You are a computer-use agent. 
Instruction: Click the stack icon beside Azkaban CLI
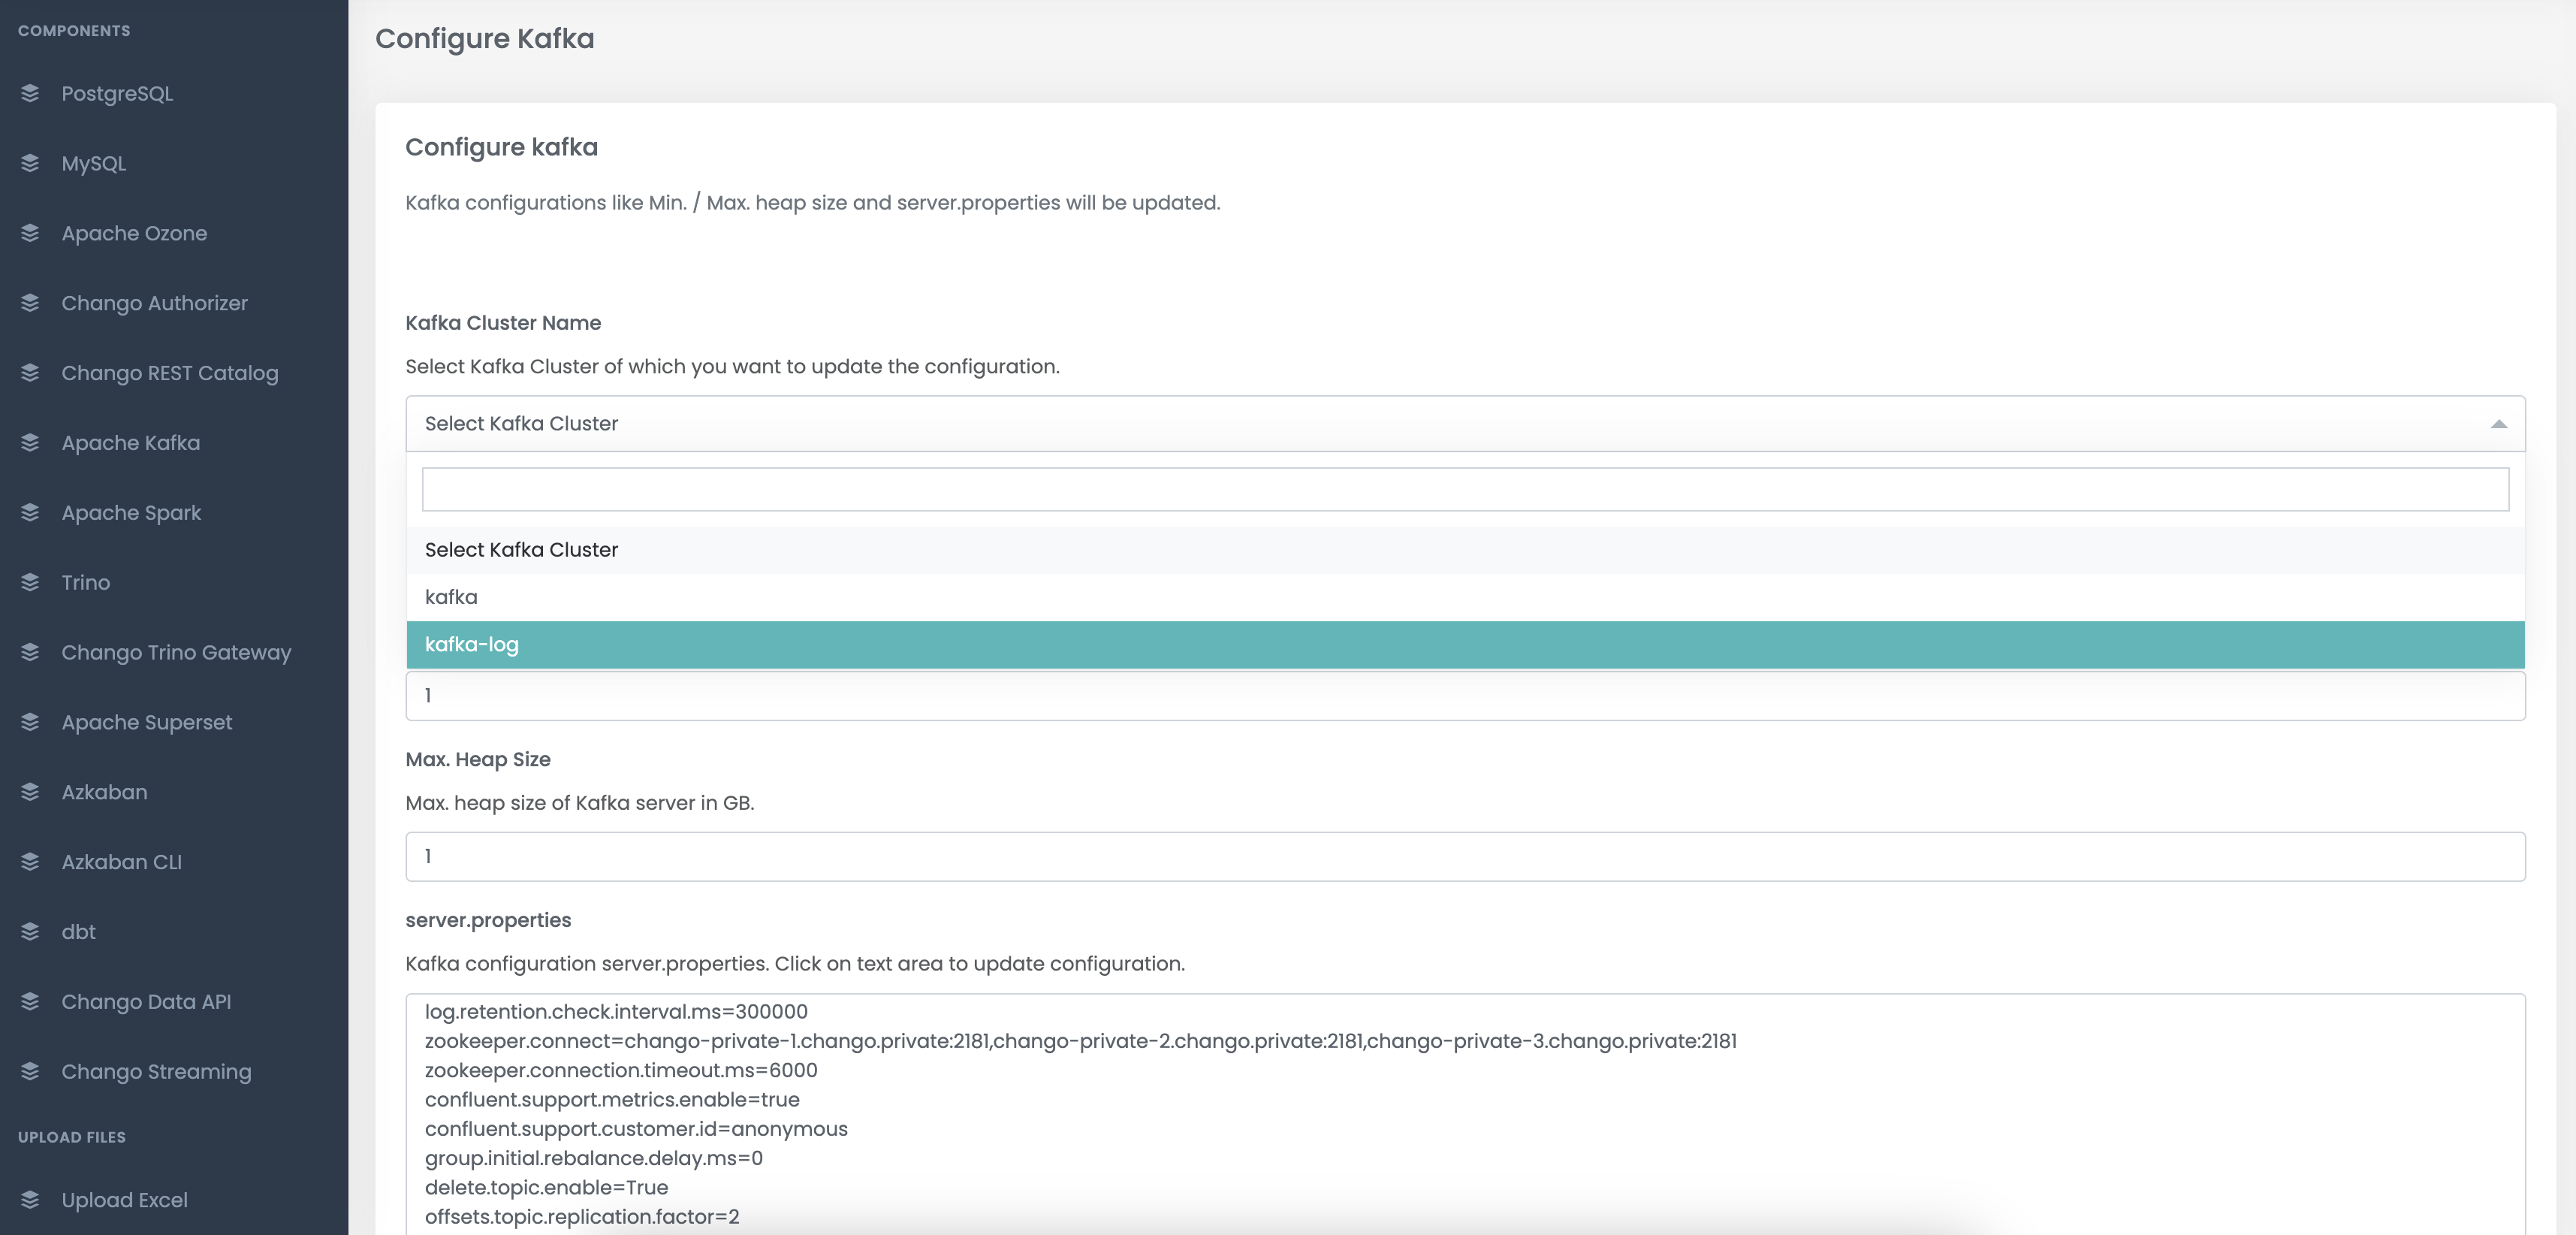pos(30,862)
